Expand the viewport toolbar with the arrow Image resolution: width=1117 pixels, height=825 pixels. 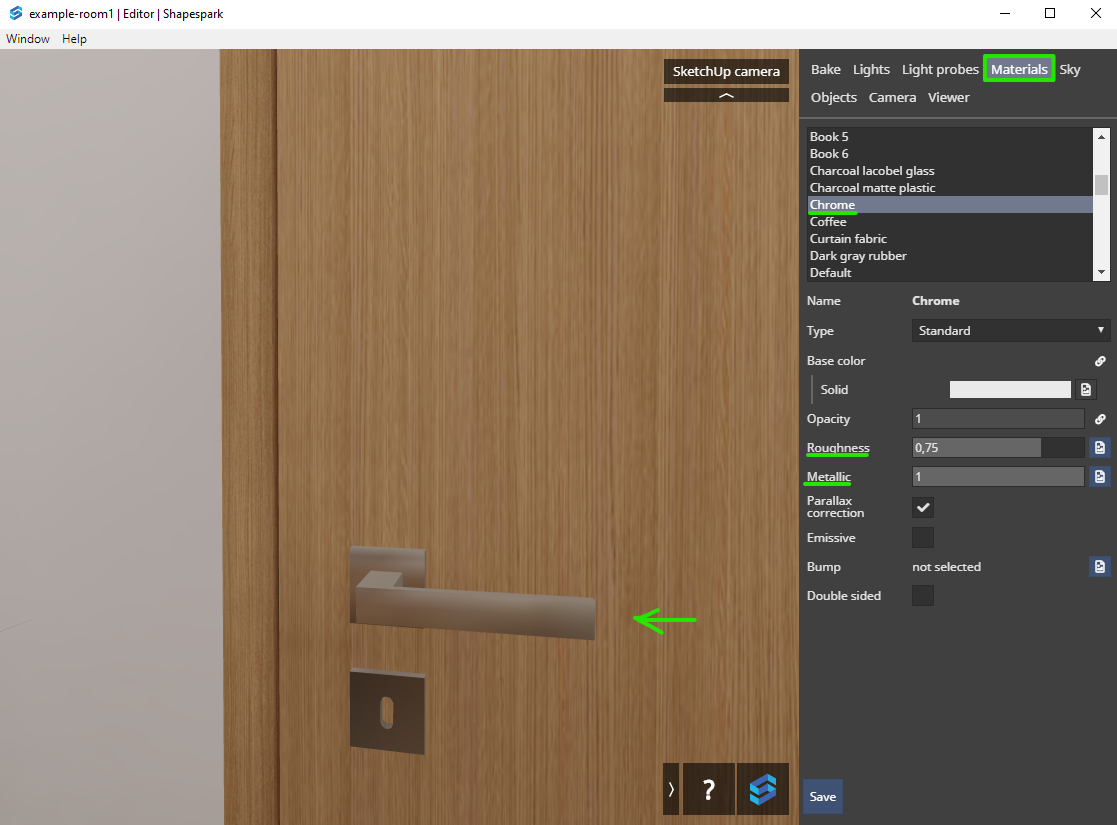pyautogui.click(x=671, y=790)
